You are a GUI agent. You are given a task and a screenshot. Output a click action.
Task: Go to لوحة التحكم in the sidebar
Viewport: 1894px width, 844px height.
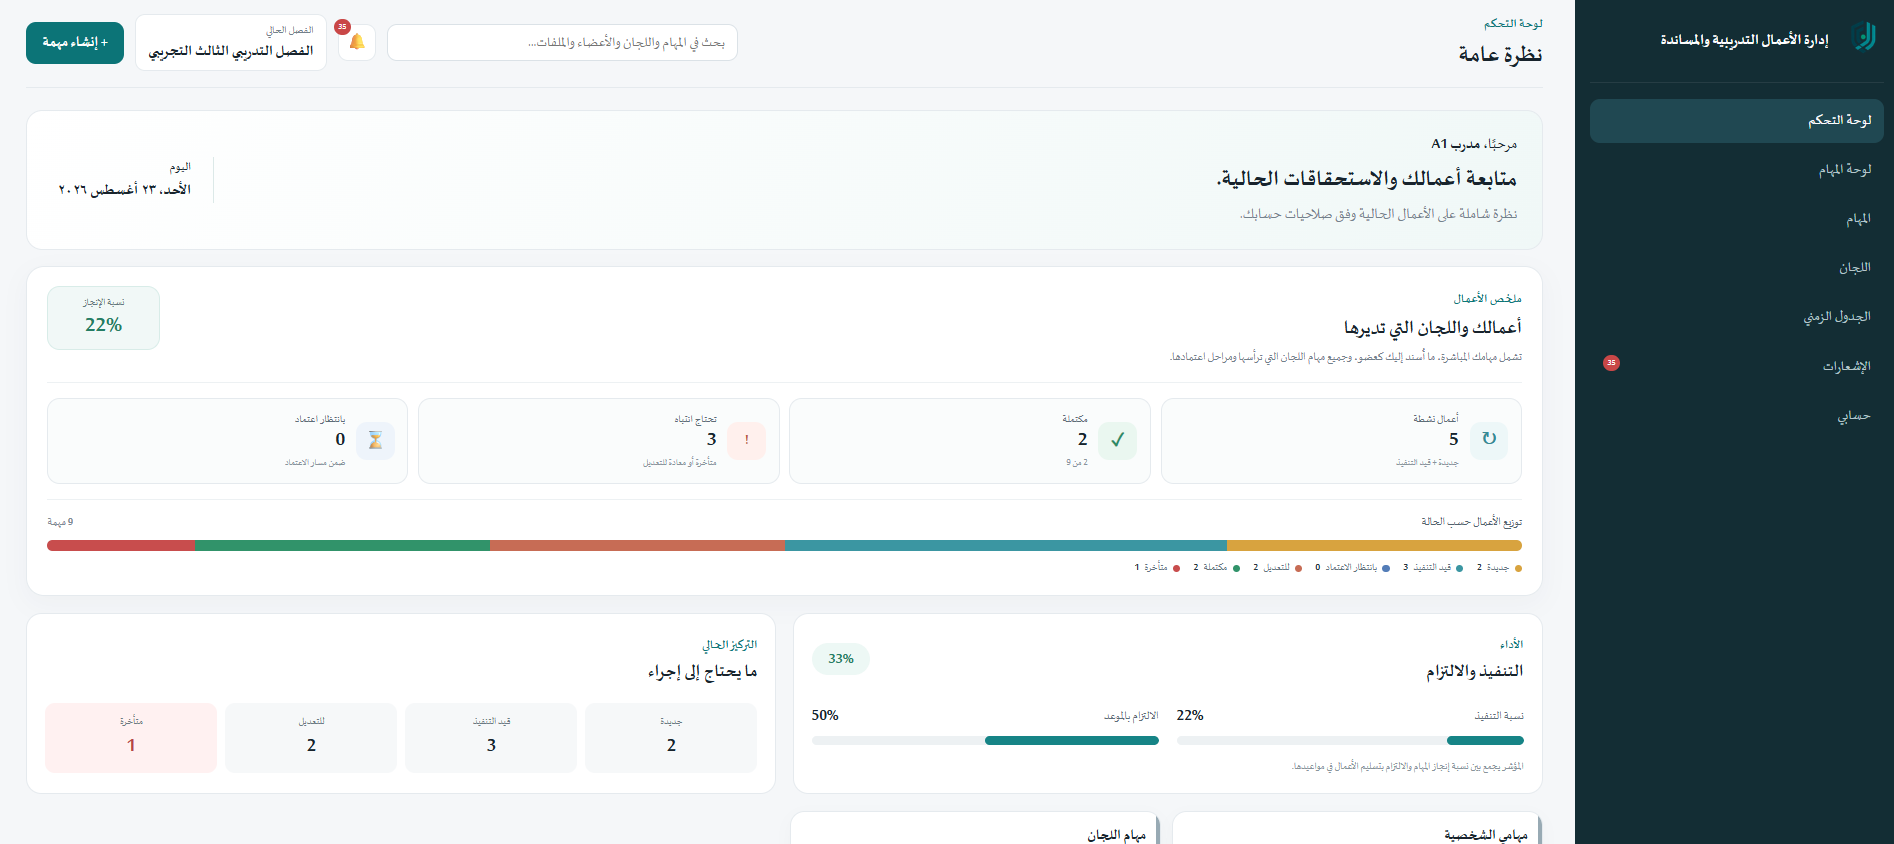(1736, 120)
